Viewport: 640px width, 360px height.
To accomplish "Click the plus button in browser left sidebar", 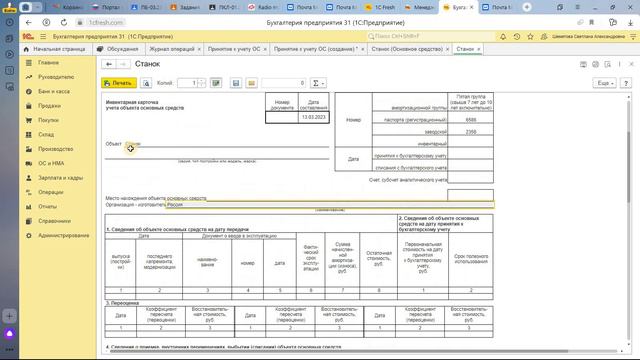I will coord(9,316).
